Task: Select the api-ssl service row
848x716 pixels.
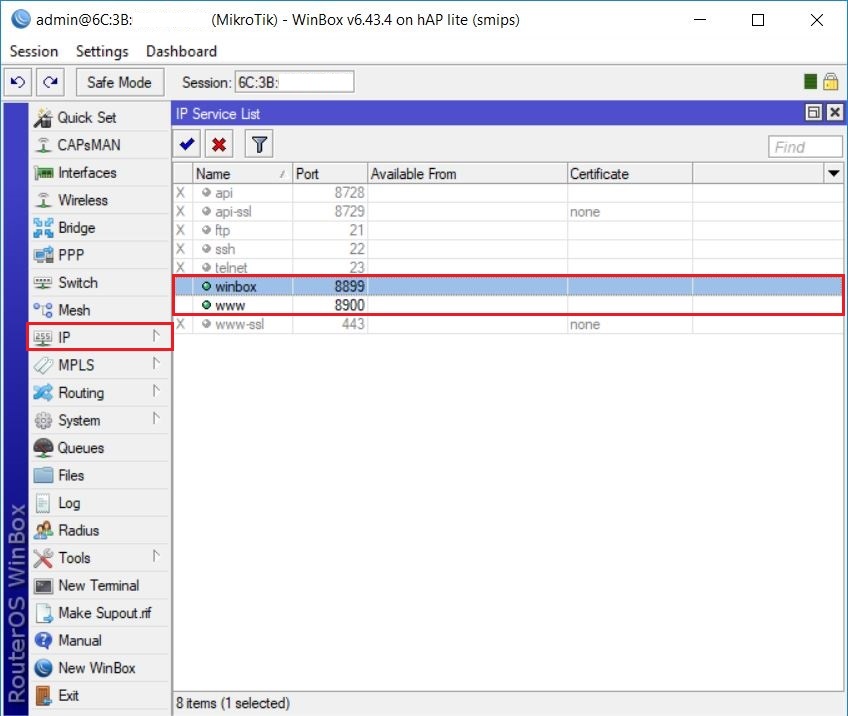Action: coord(508,211)
